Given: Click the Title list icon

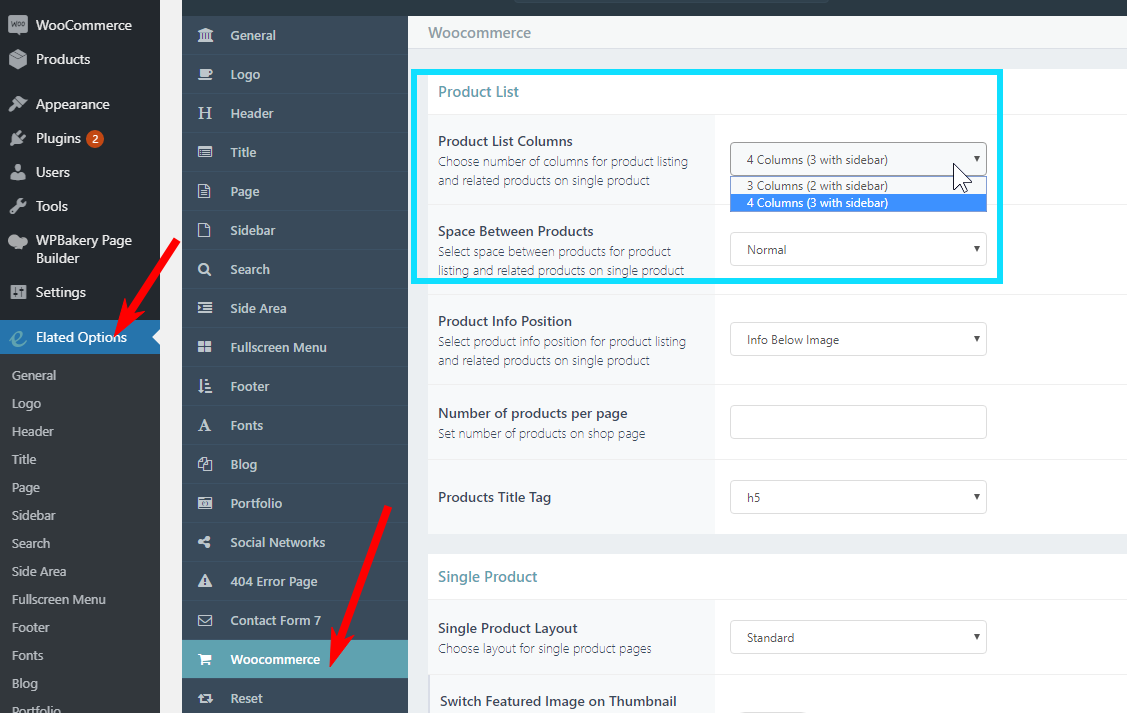Looking at the screenshot, I should [206, 152].
